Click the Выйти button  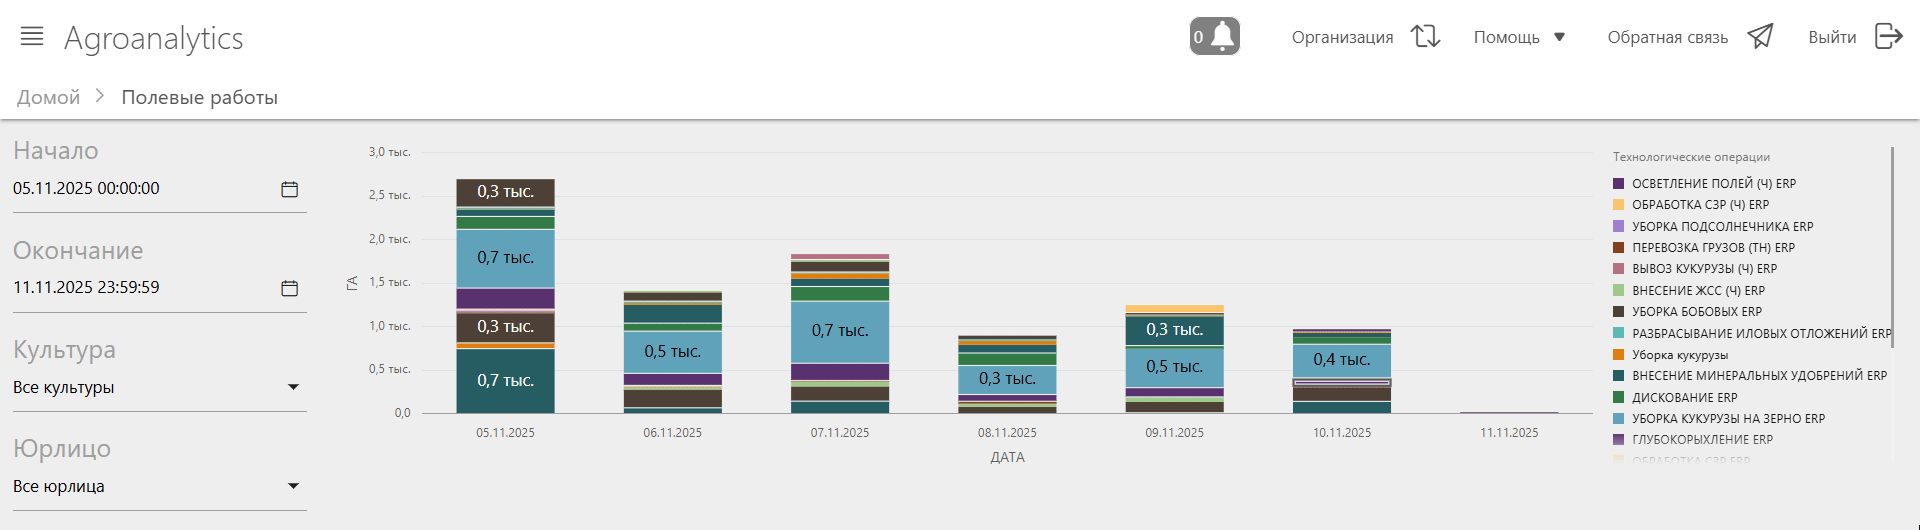tap(1831, 37)
